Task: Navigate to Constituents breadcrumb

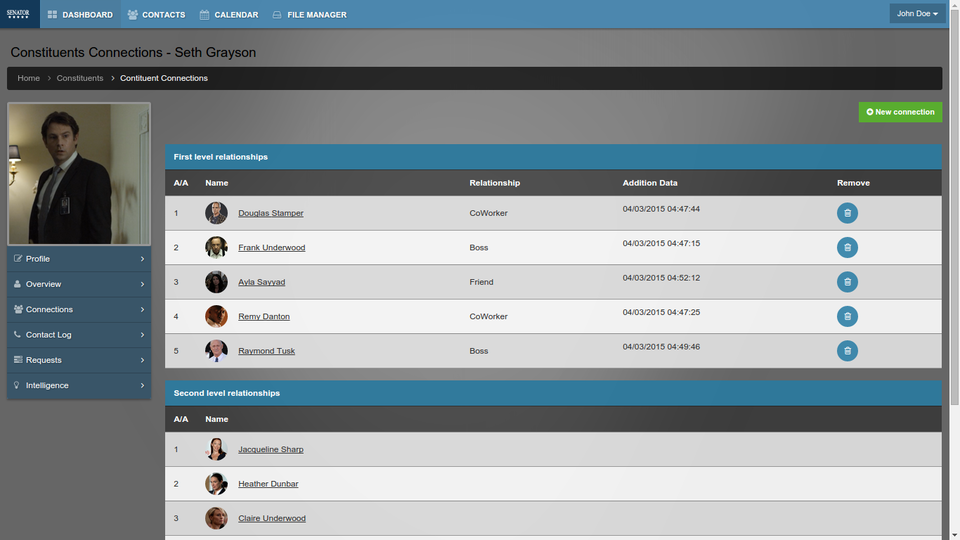Action: 80,78
